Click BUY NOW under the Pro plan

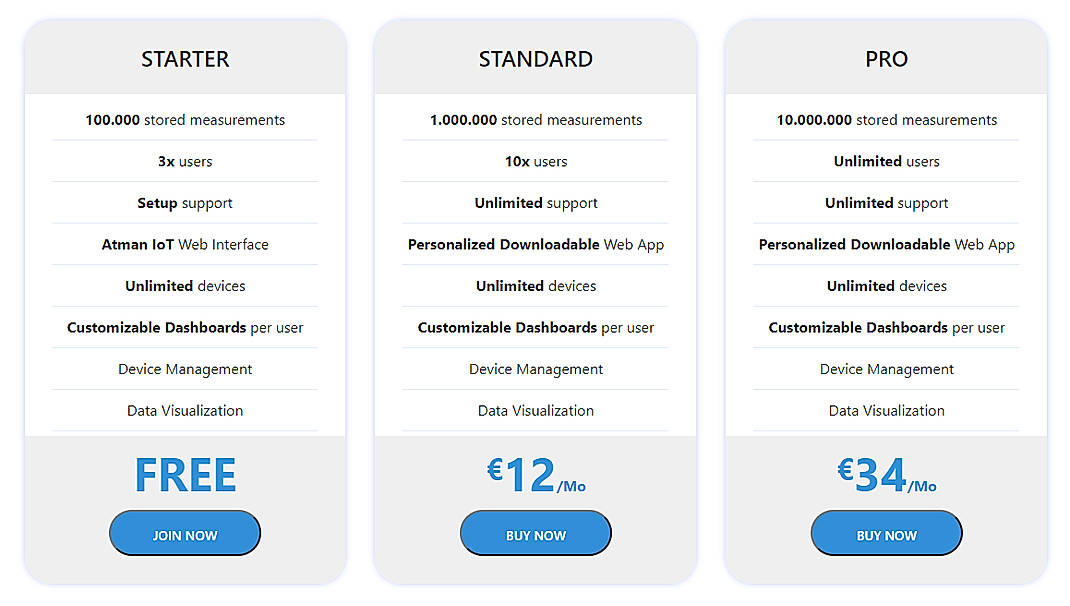coord(886,533)
